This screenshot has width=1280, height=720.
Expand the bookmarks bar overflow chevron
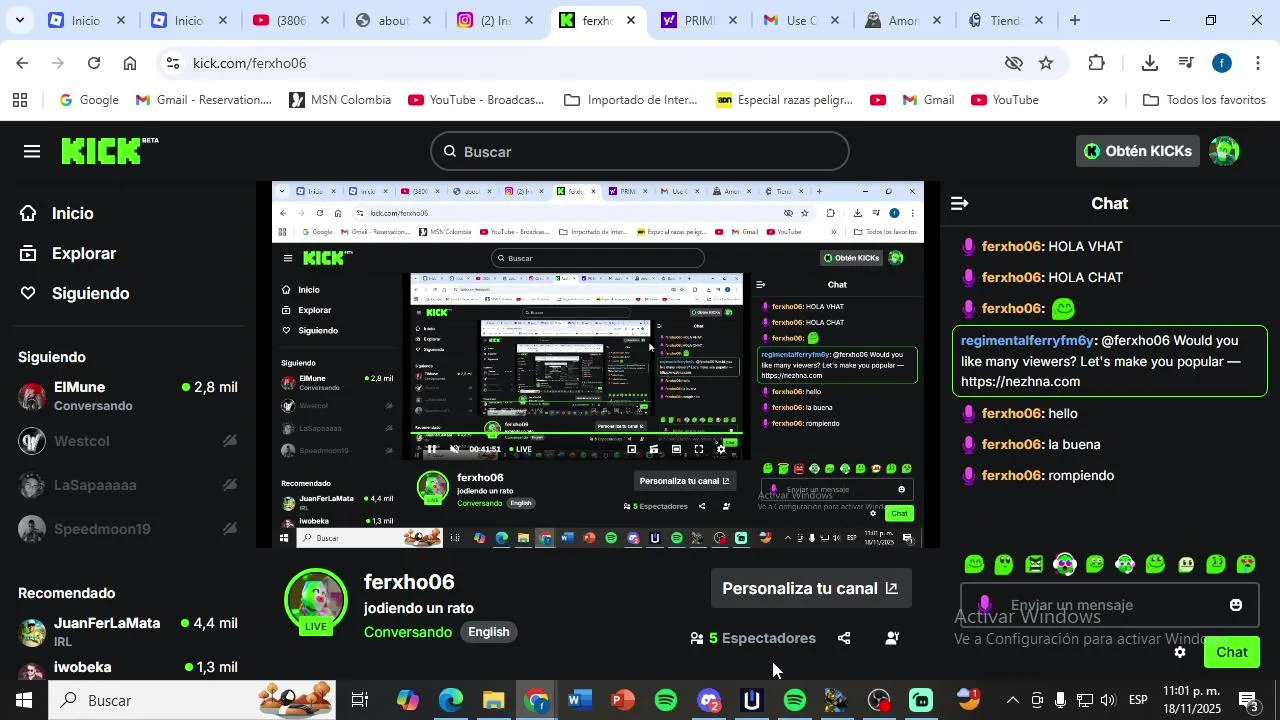1103,100
